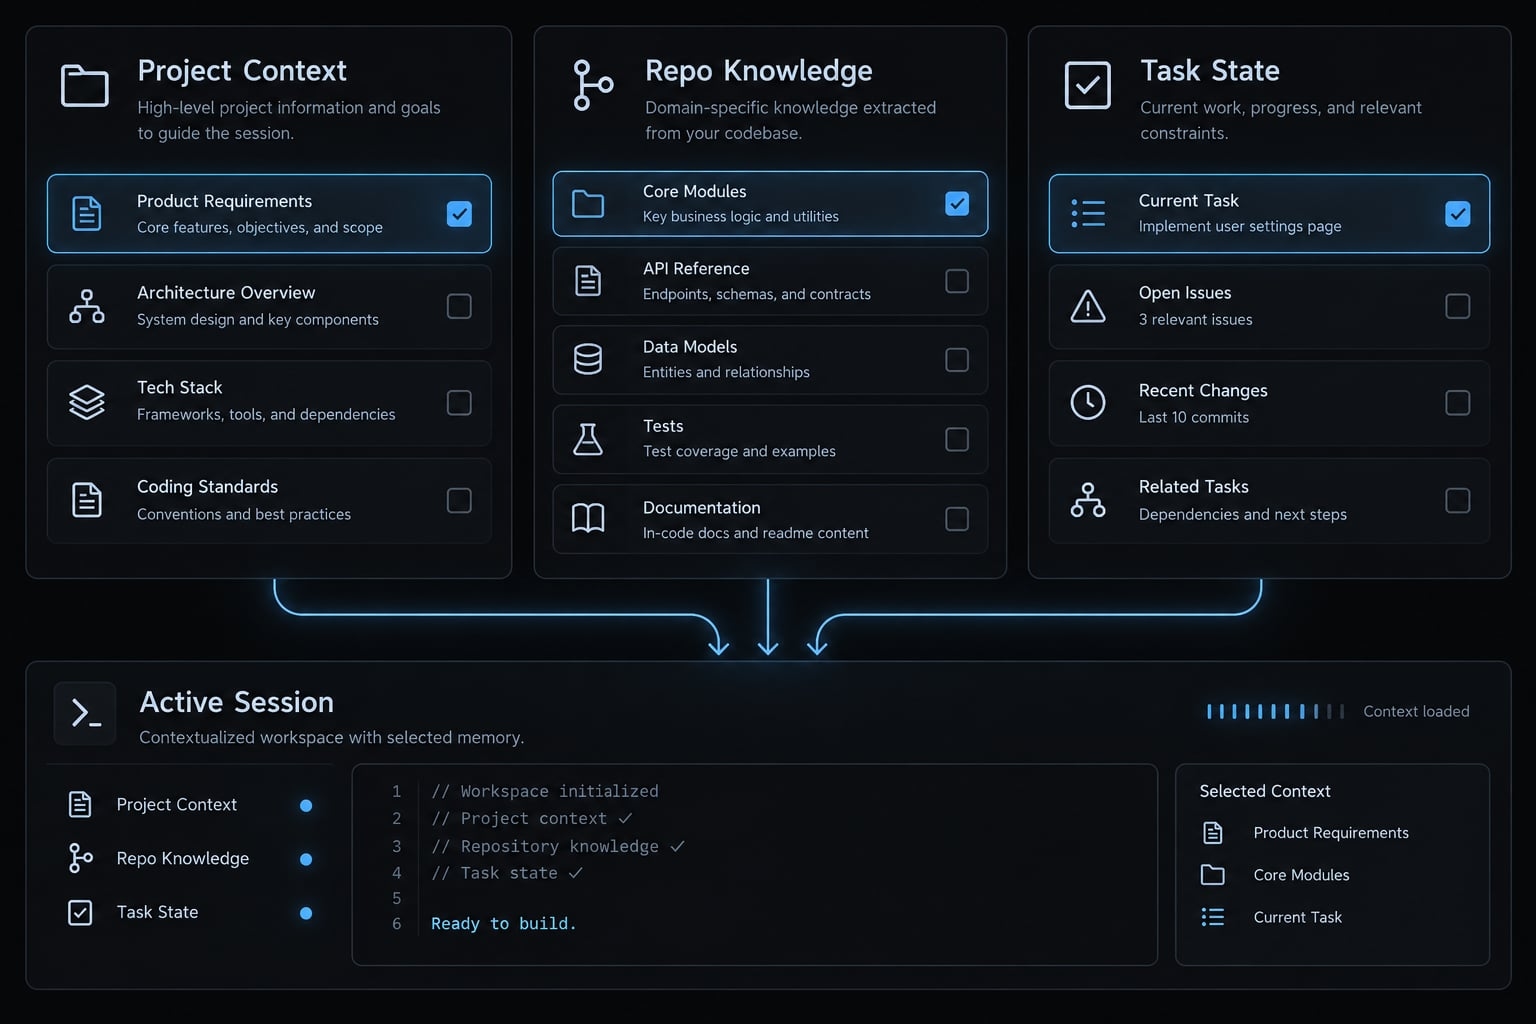
Task: Click the '// Workspace initialized' code line
Action: click(x=545, y=791)
